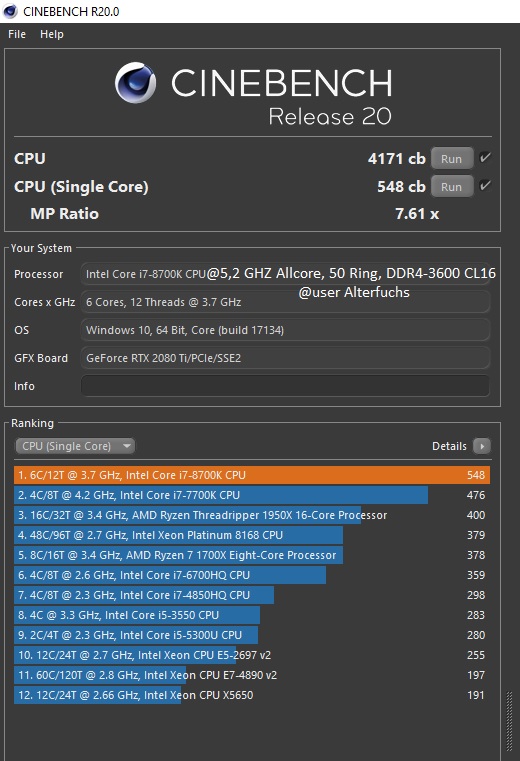
Task: Click the Cinebench app icon in title bar
Action: point(10,11)
